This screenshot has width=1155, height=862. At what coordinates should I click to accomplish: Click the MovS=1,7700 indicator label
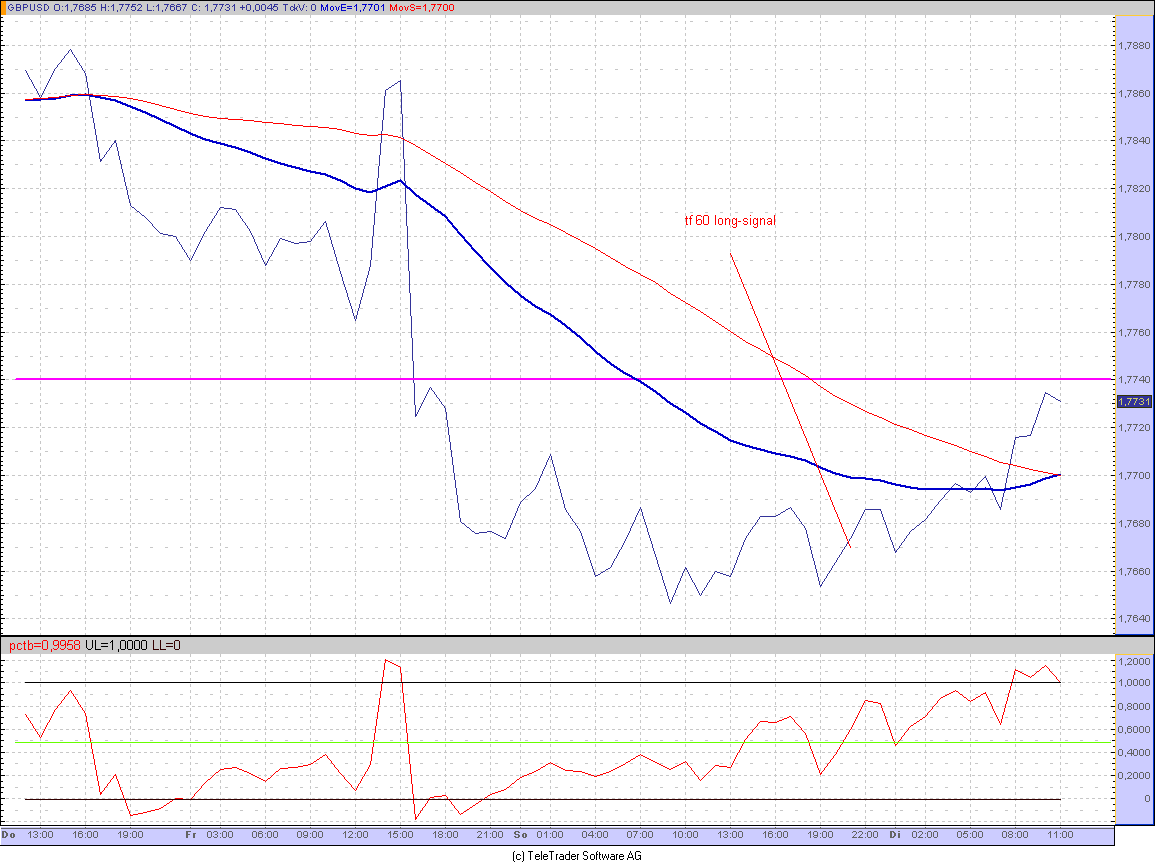(421, 7)
